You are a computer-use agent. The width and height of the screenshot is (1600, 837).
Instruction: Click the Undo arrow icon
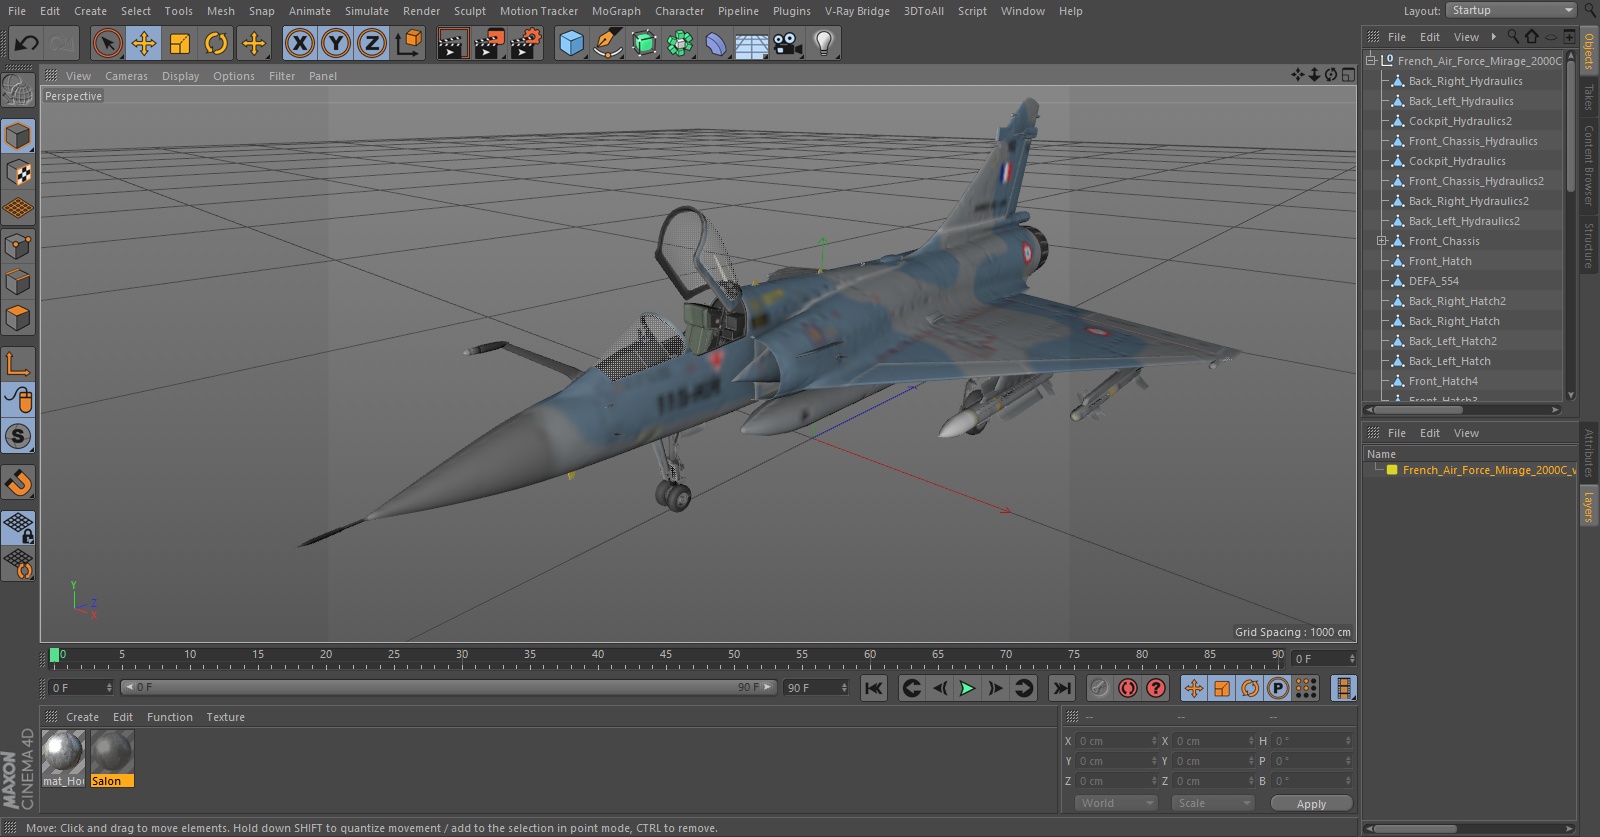click(27, 43)
